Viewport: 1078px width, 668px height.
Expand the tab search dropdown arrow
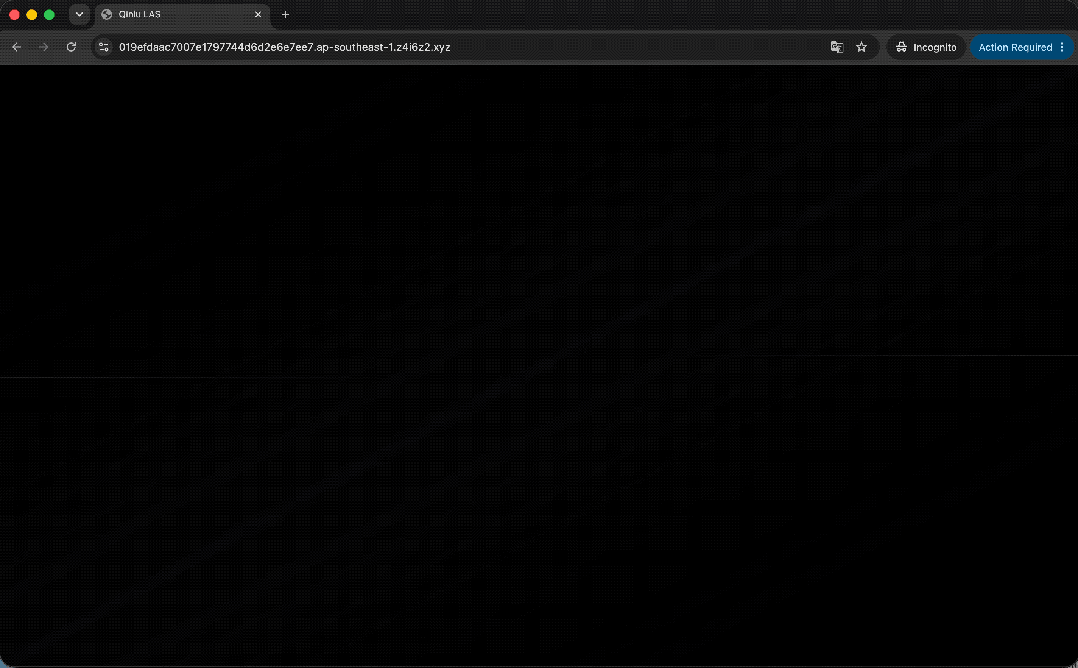[x=79, y=14]
